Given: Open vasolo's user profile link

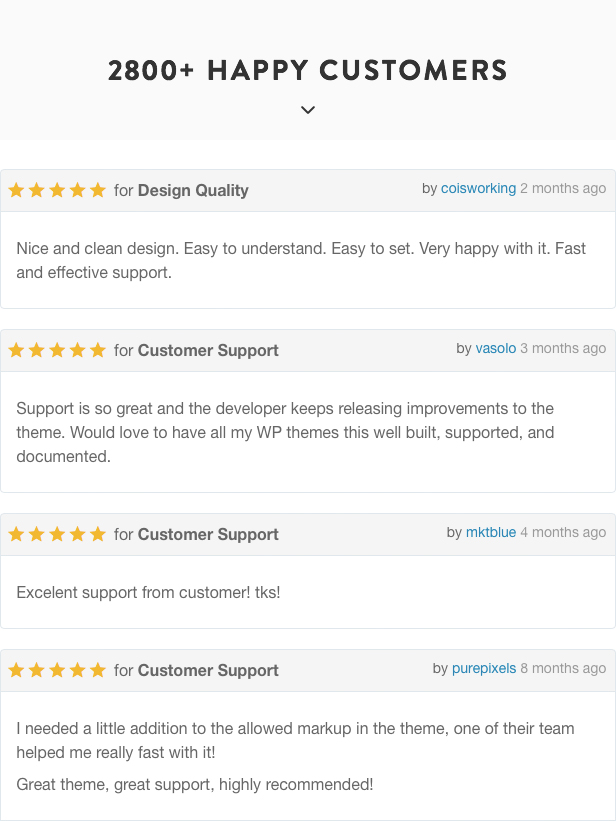Looking at the screenshot, I should 496,348.
